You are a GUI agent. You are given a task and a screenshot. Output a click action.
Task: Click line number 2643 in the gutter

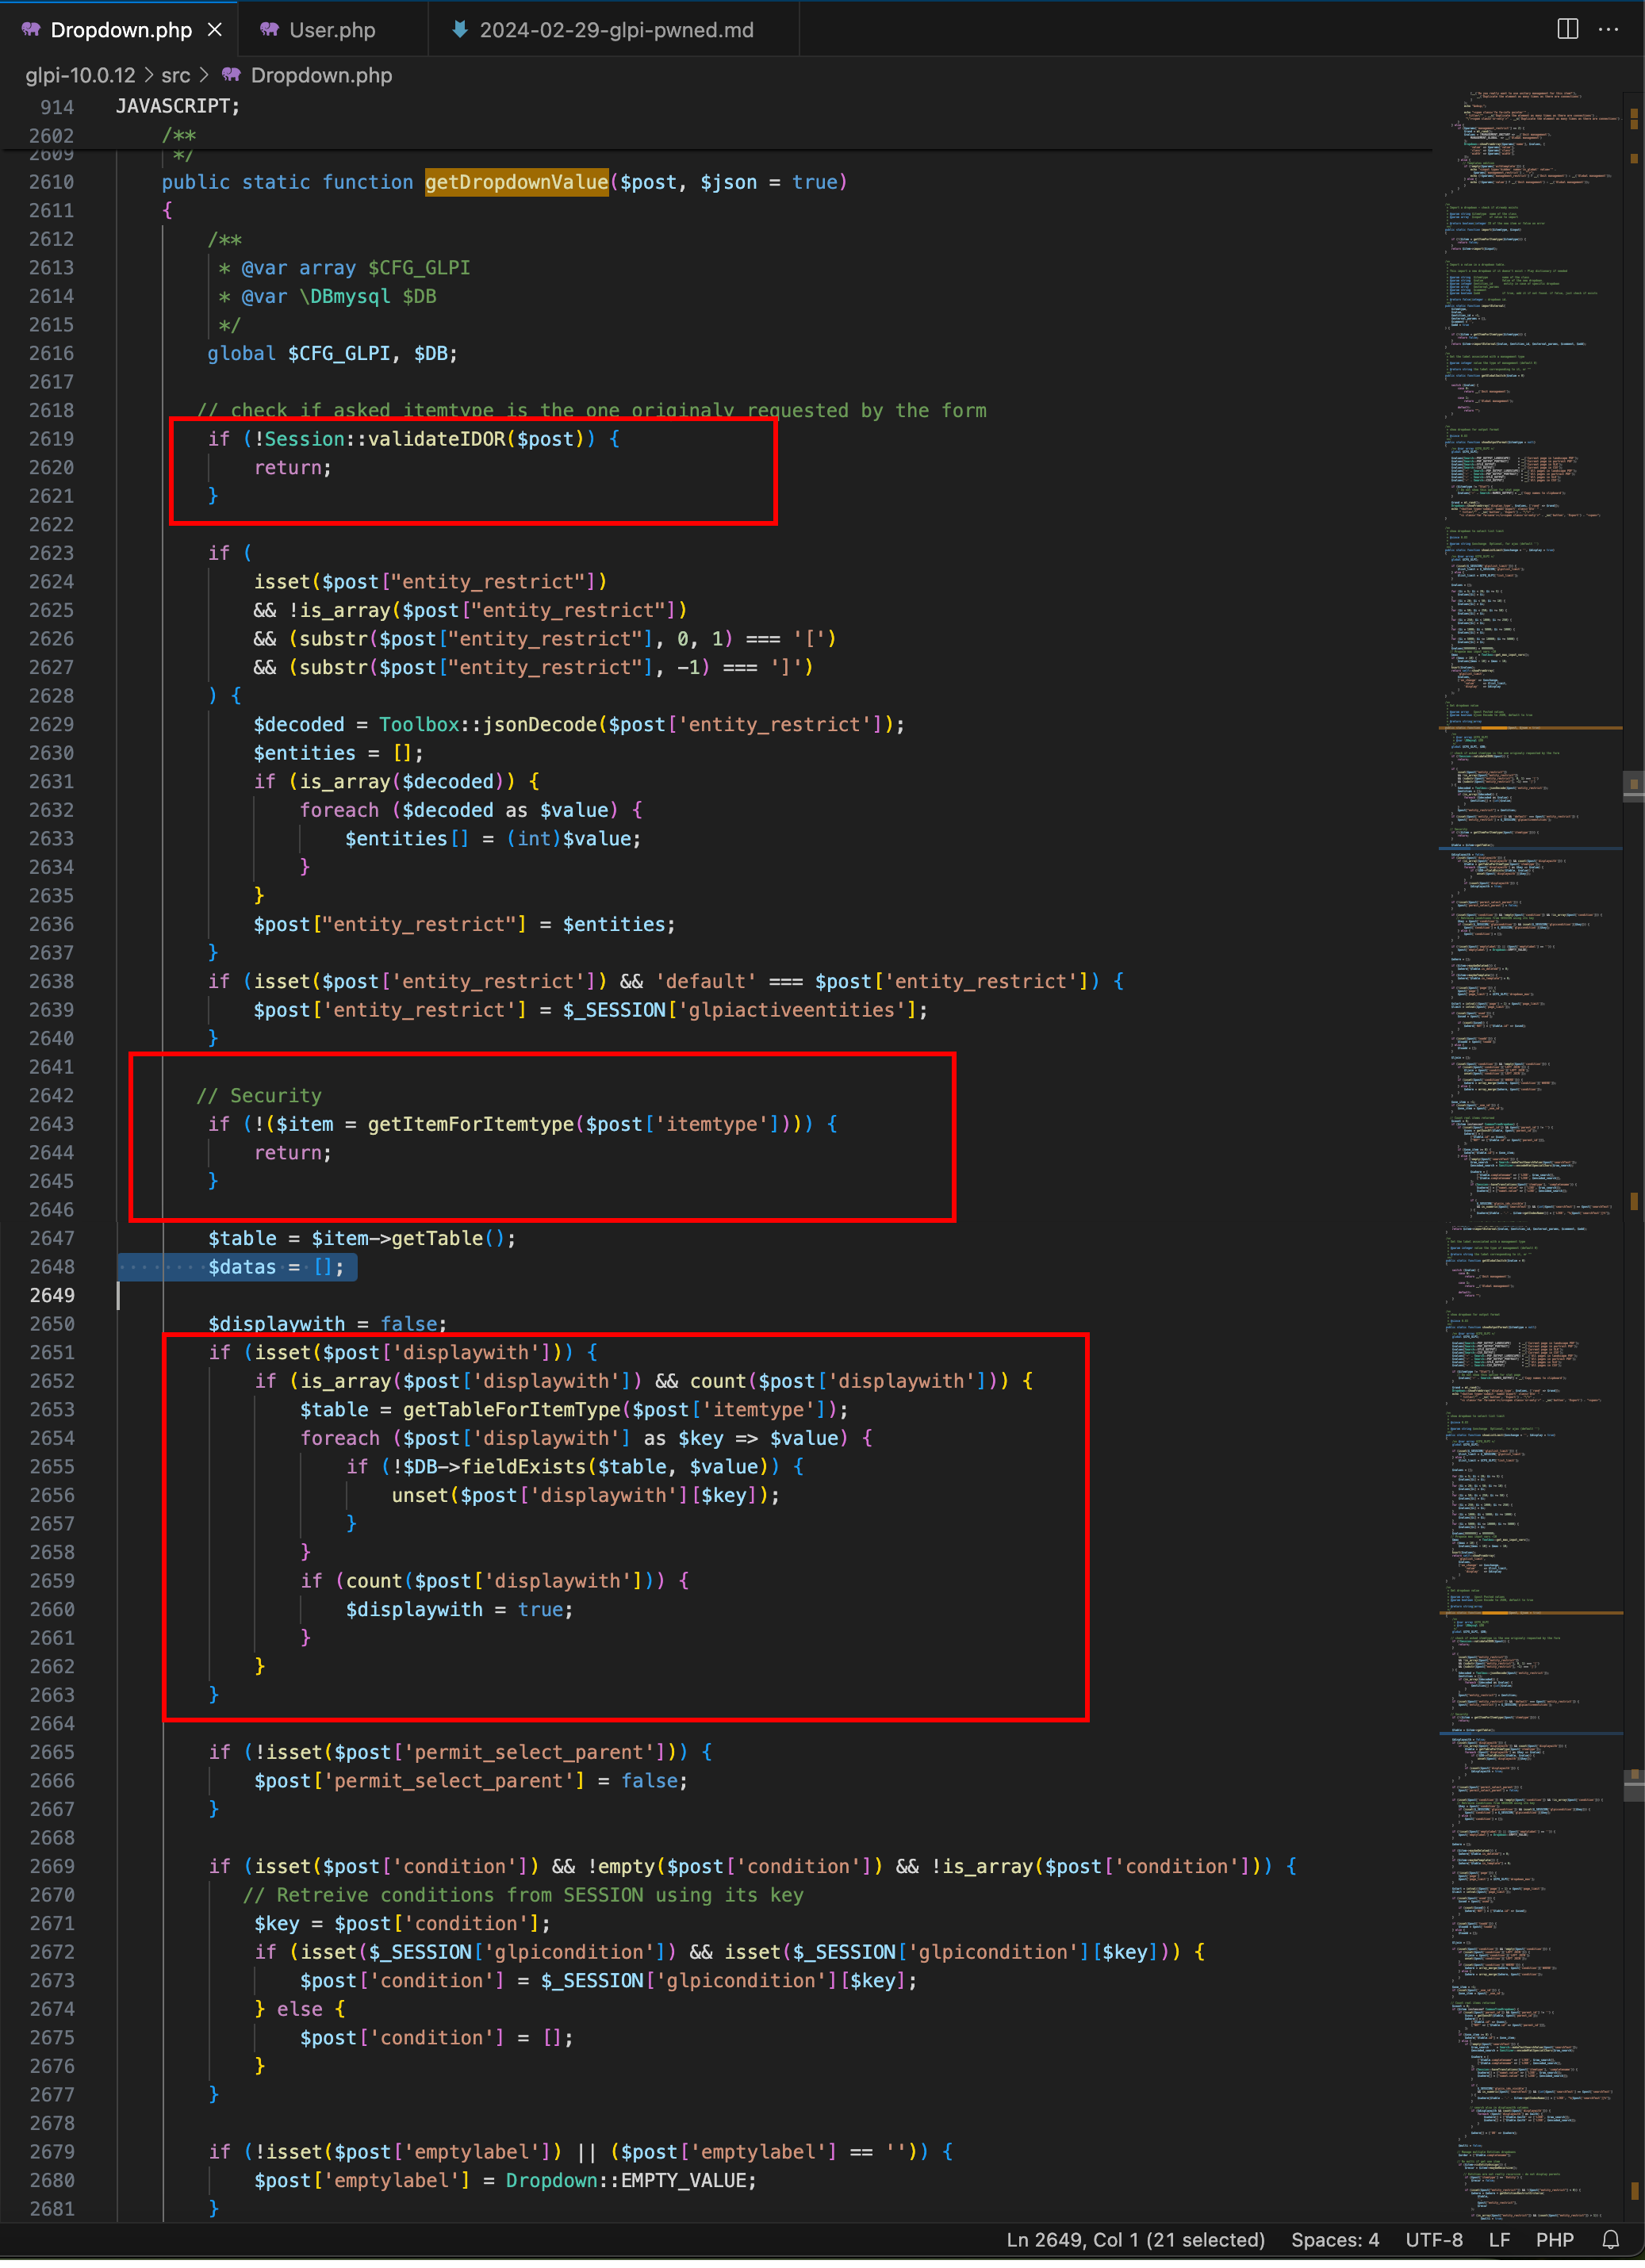point(51,1124)
